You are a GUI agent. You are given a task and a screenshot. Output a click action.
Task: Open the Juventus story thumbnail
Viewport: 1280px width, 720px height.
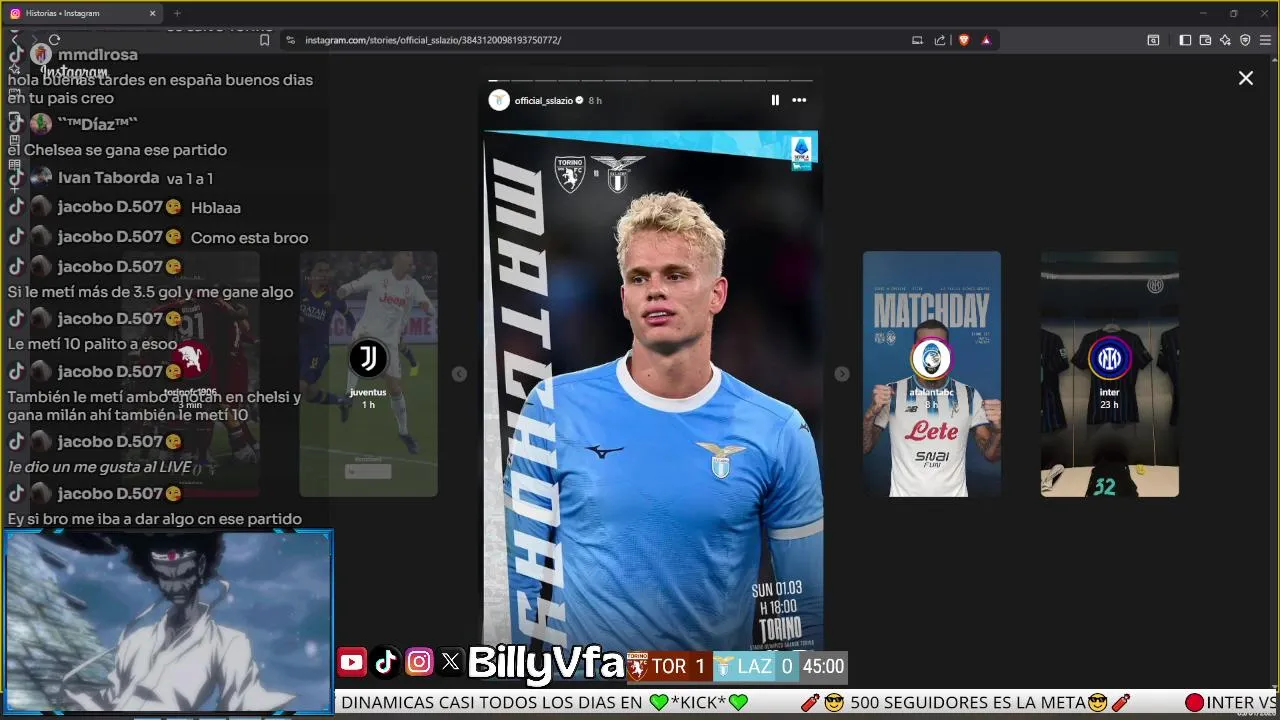[368, 374]
